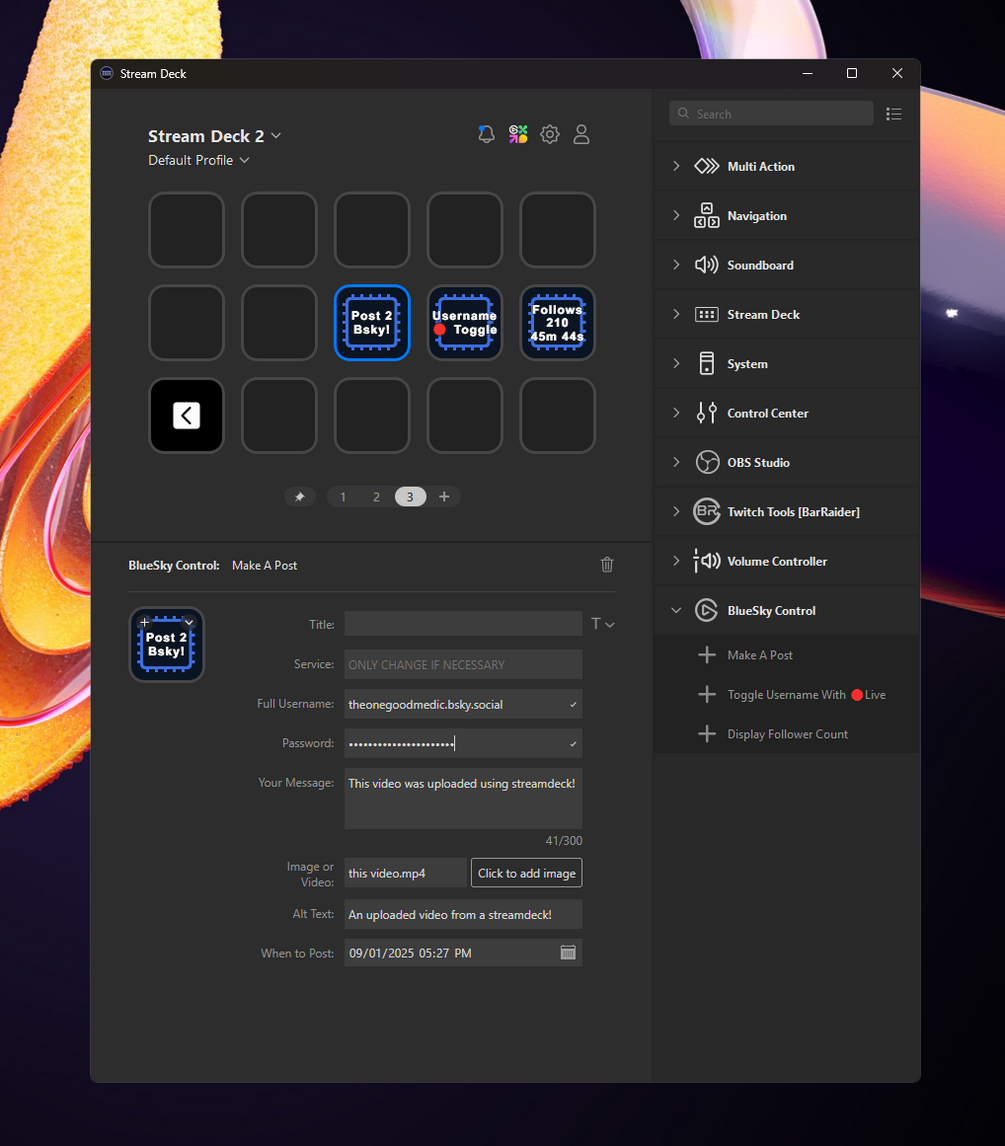The width and height of the screenshot is (1005, 1146).
Task: Add Toggle Username With Live plus icon
Action: tap(707, 694)
